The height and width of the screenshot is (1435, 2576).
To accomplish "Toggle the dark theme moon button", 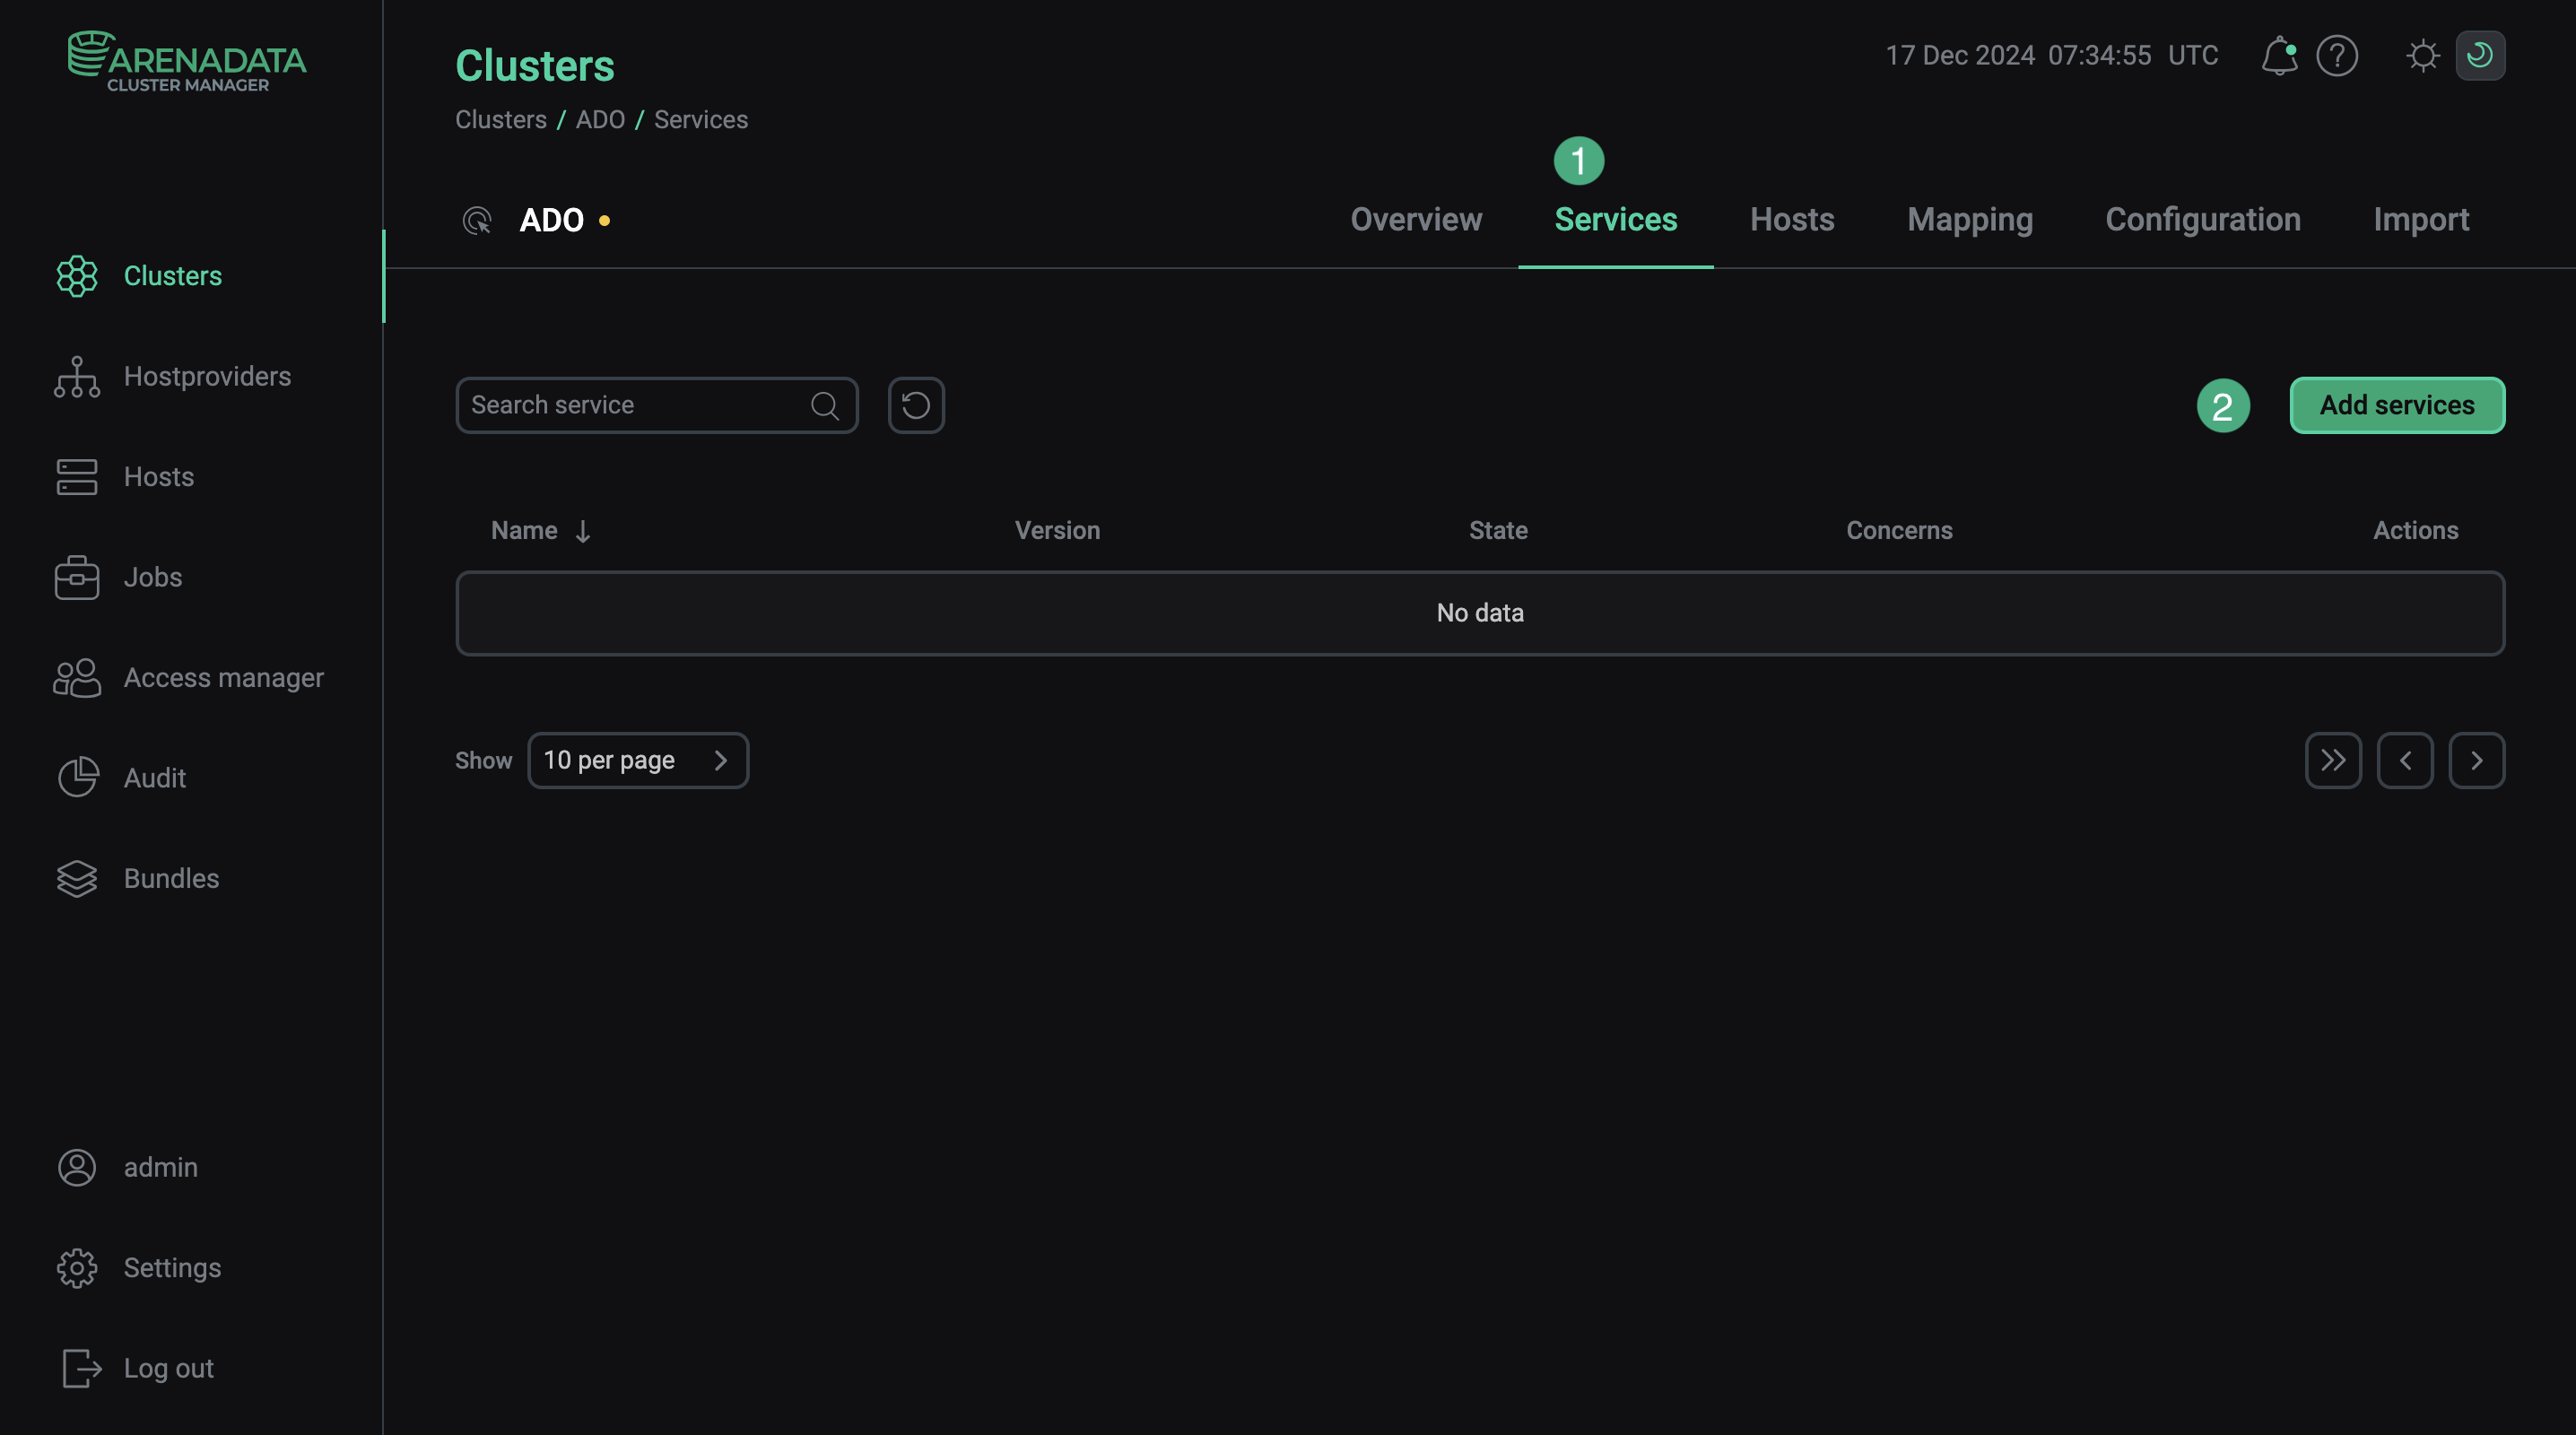I will (x=2479, y=56).
